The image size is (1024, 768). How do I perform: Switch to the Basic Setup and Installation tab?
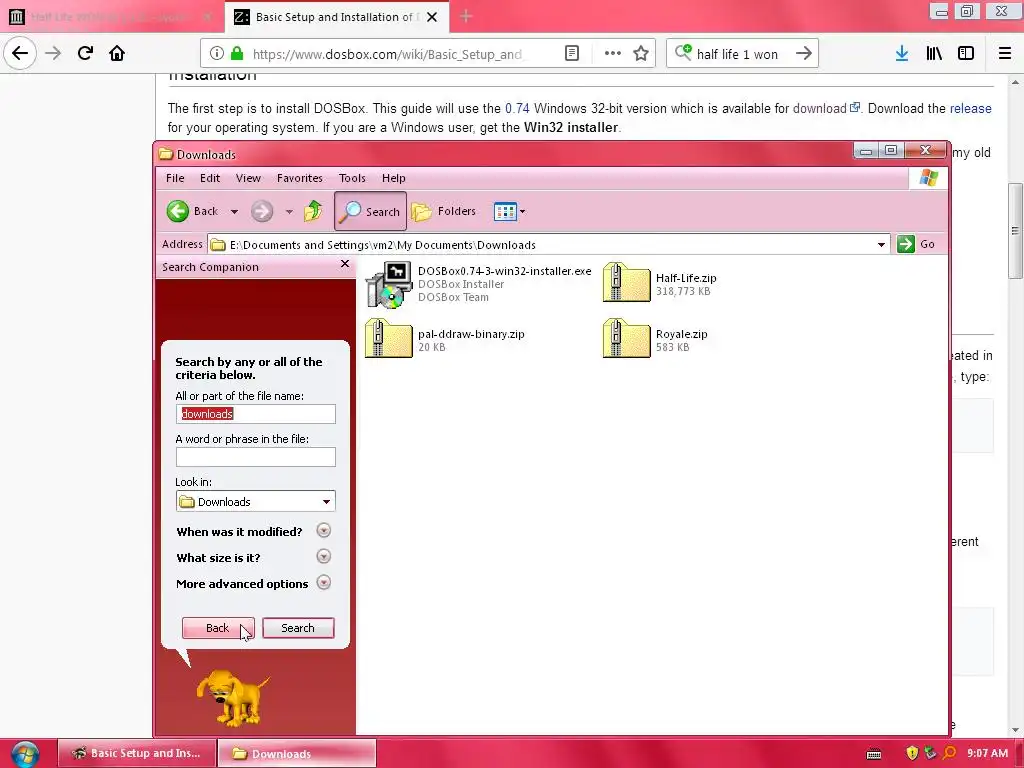(x=337, y=17)
